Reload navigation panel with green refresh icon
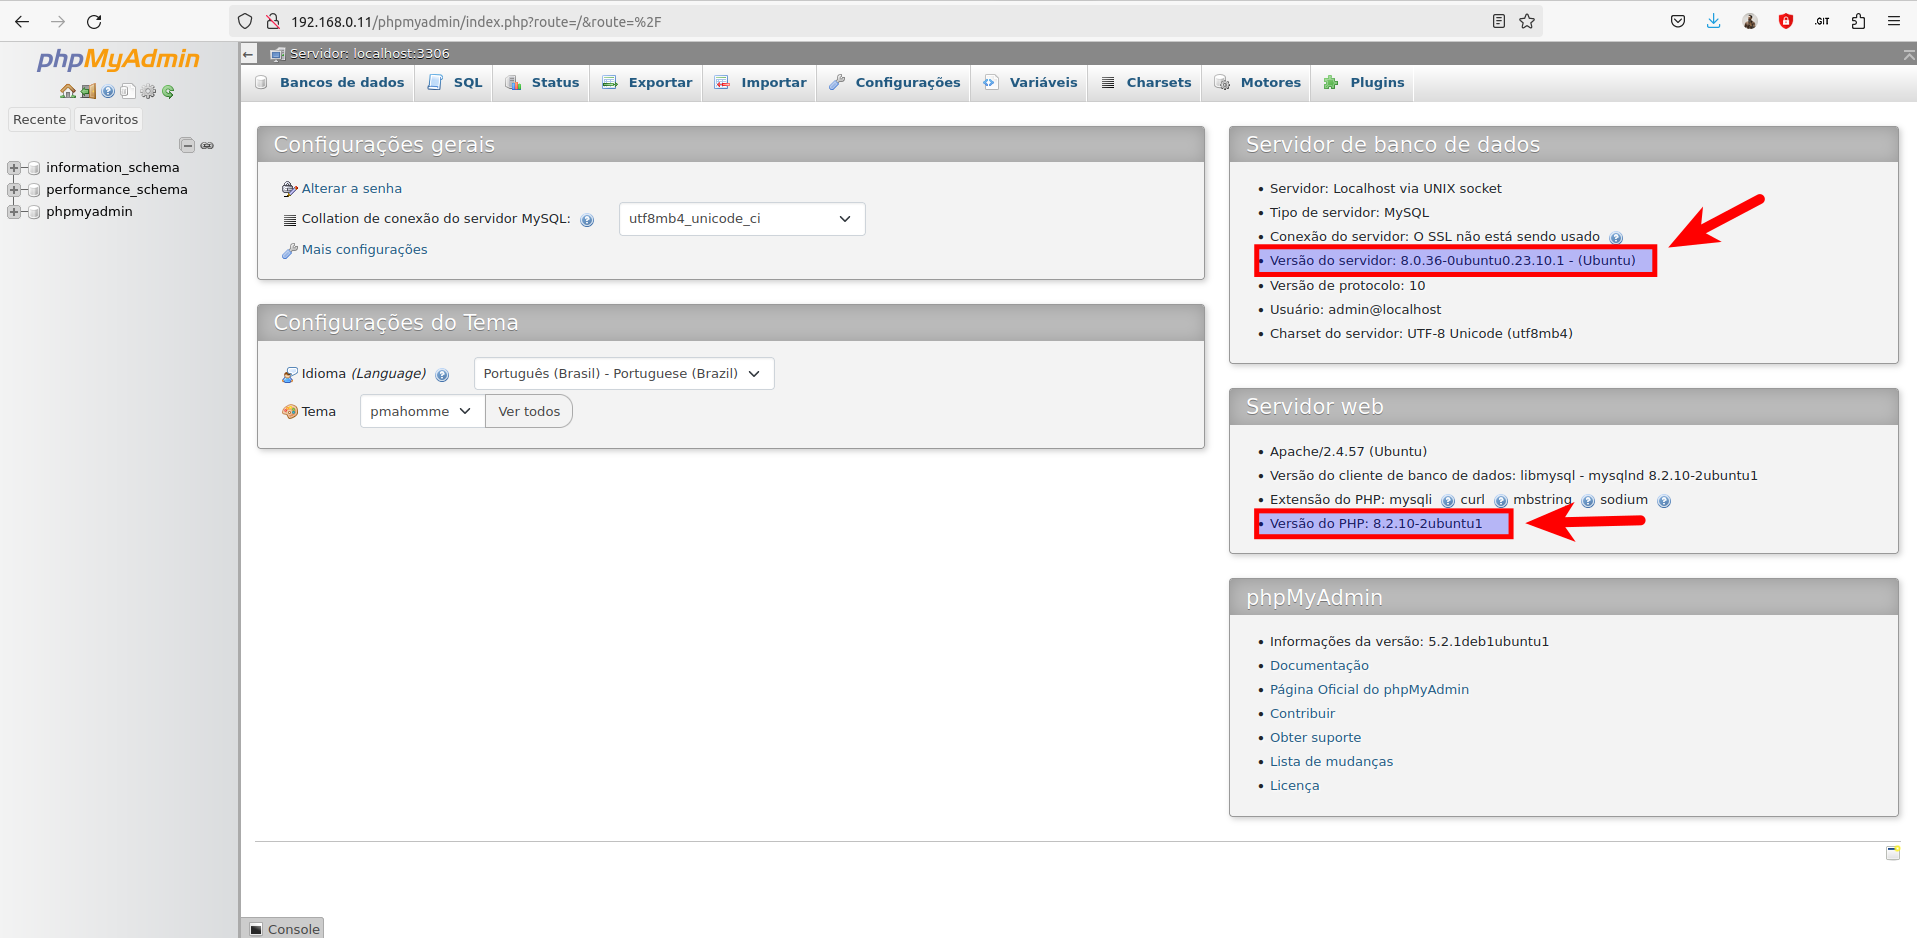The height and width of the screenshot is (938, 1917). [x=168, y=91]
